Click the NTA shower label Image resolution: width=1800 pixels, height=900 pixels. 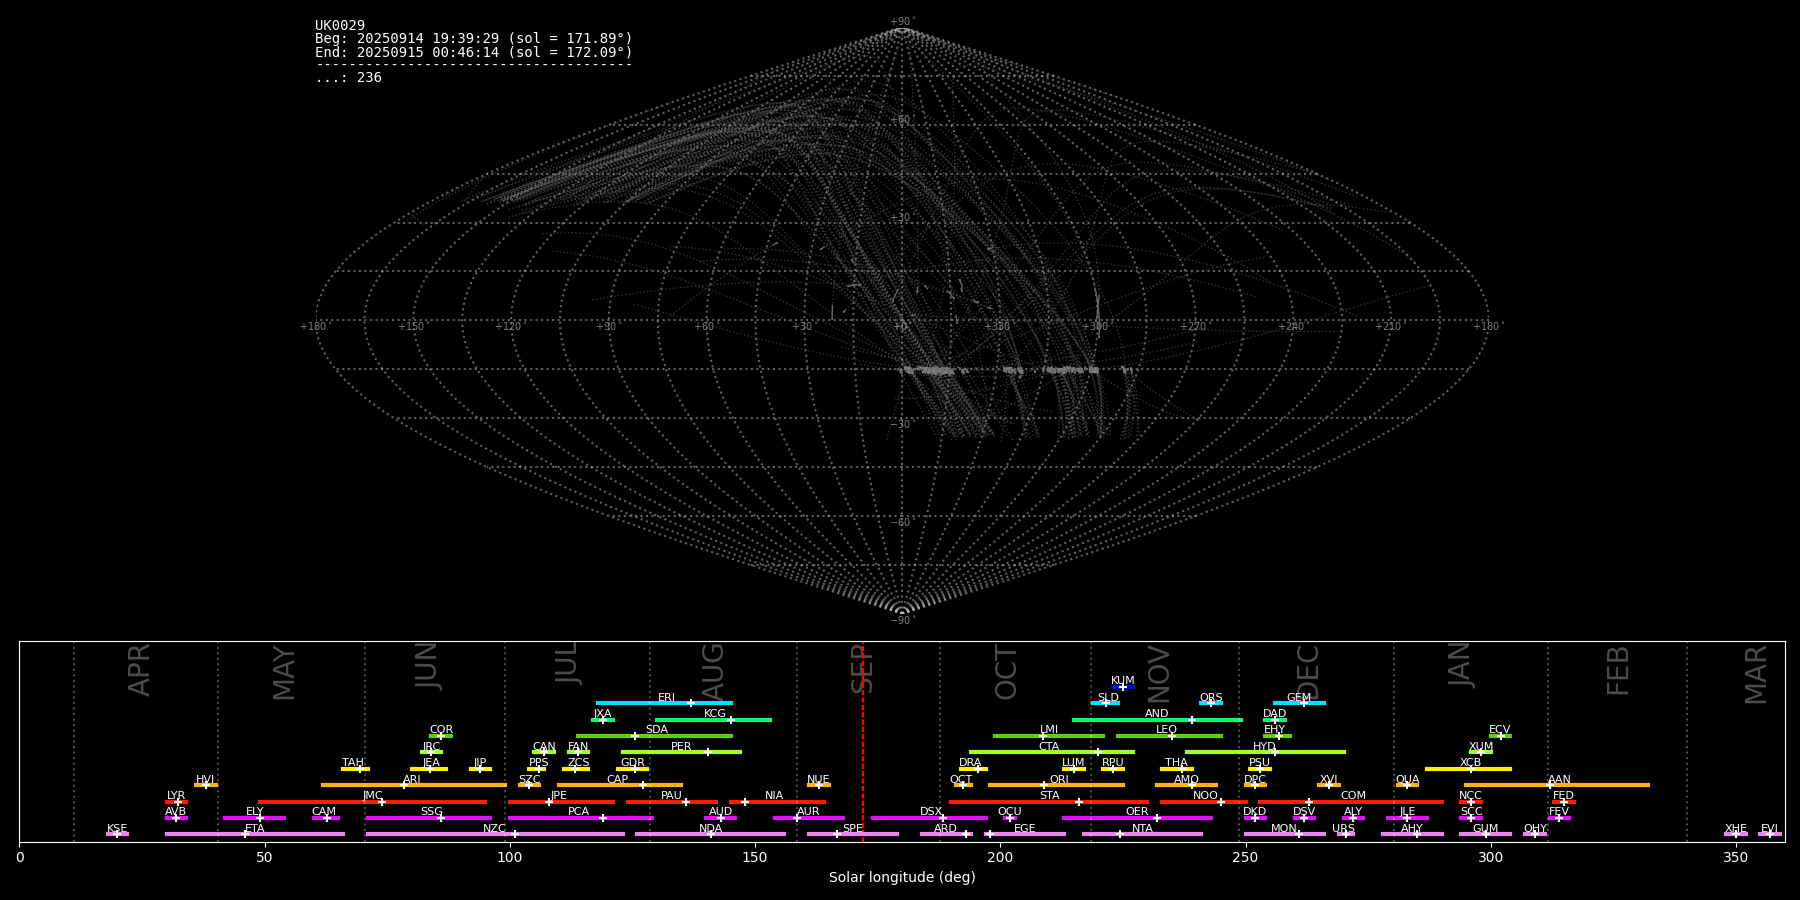1142,829
